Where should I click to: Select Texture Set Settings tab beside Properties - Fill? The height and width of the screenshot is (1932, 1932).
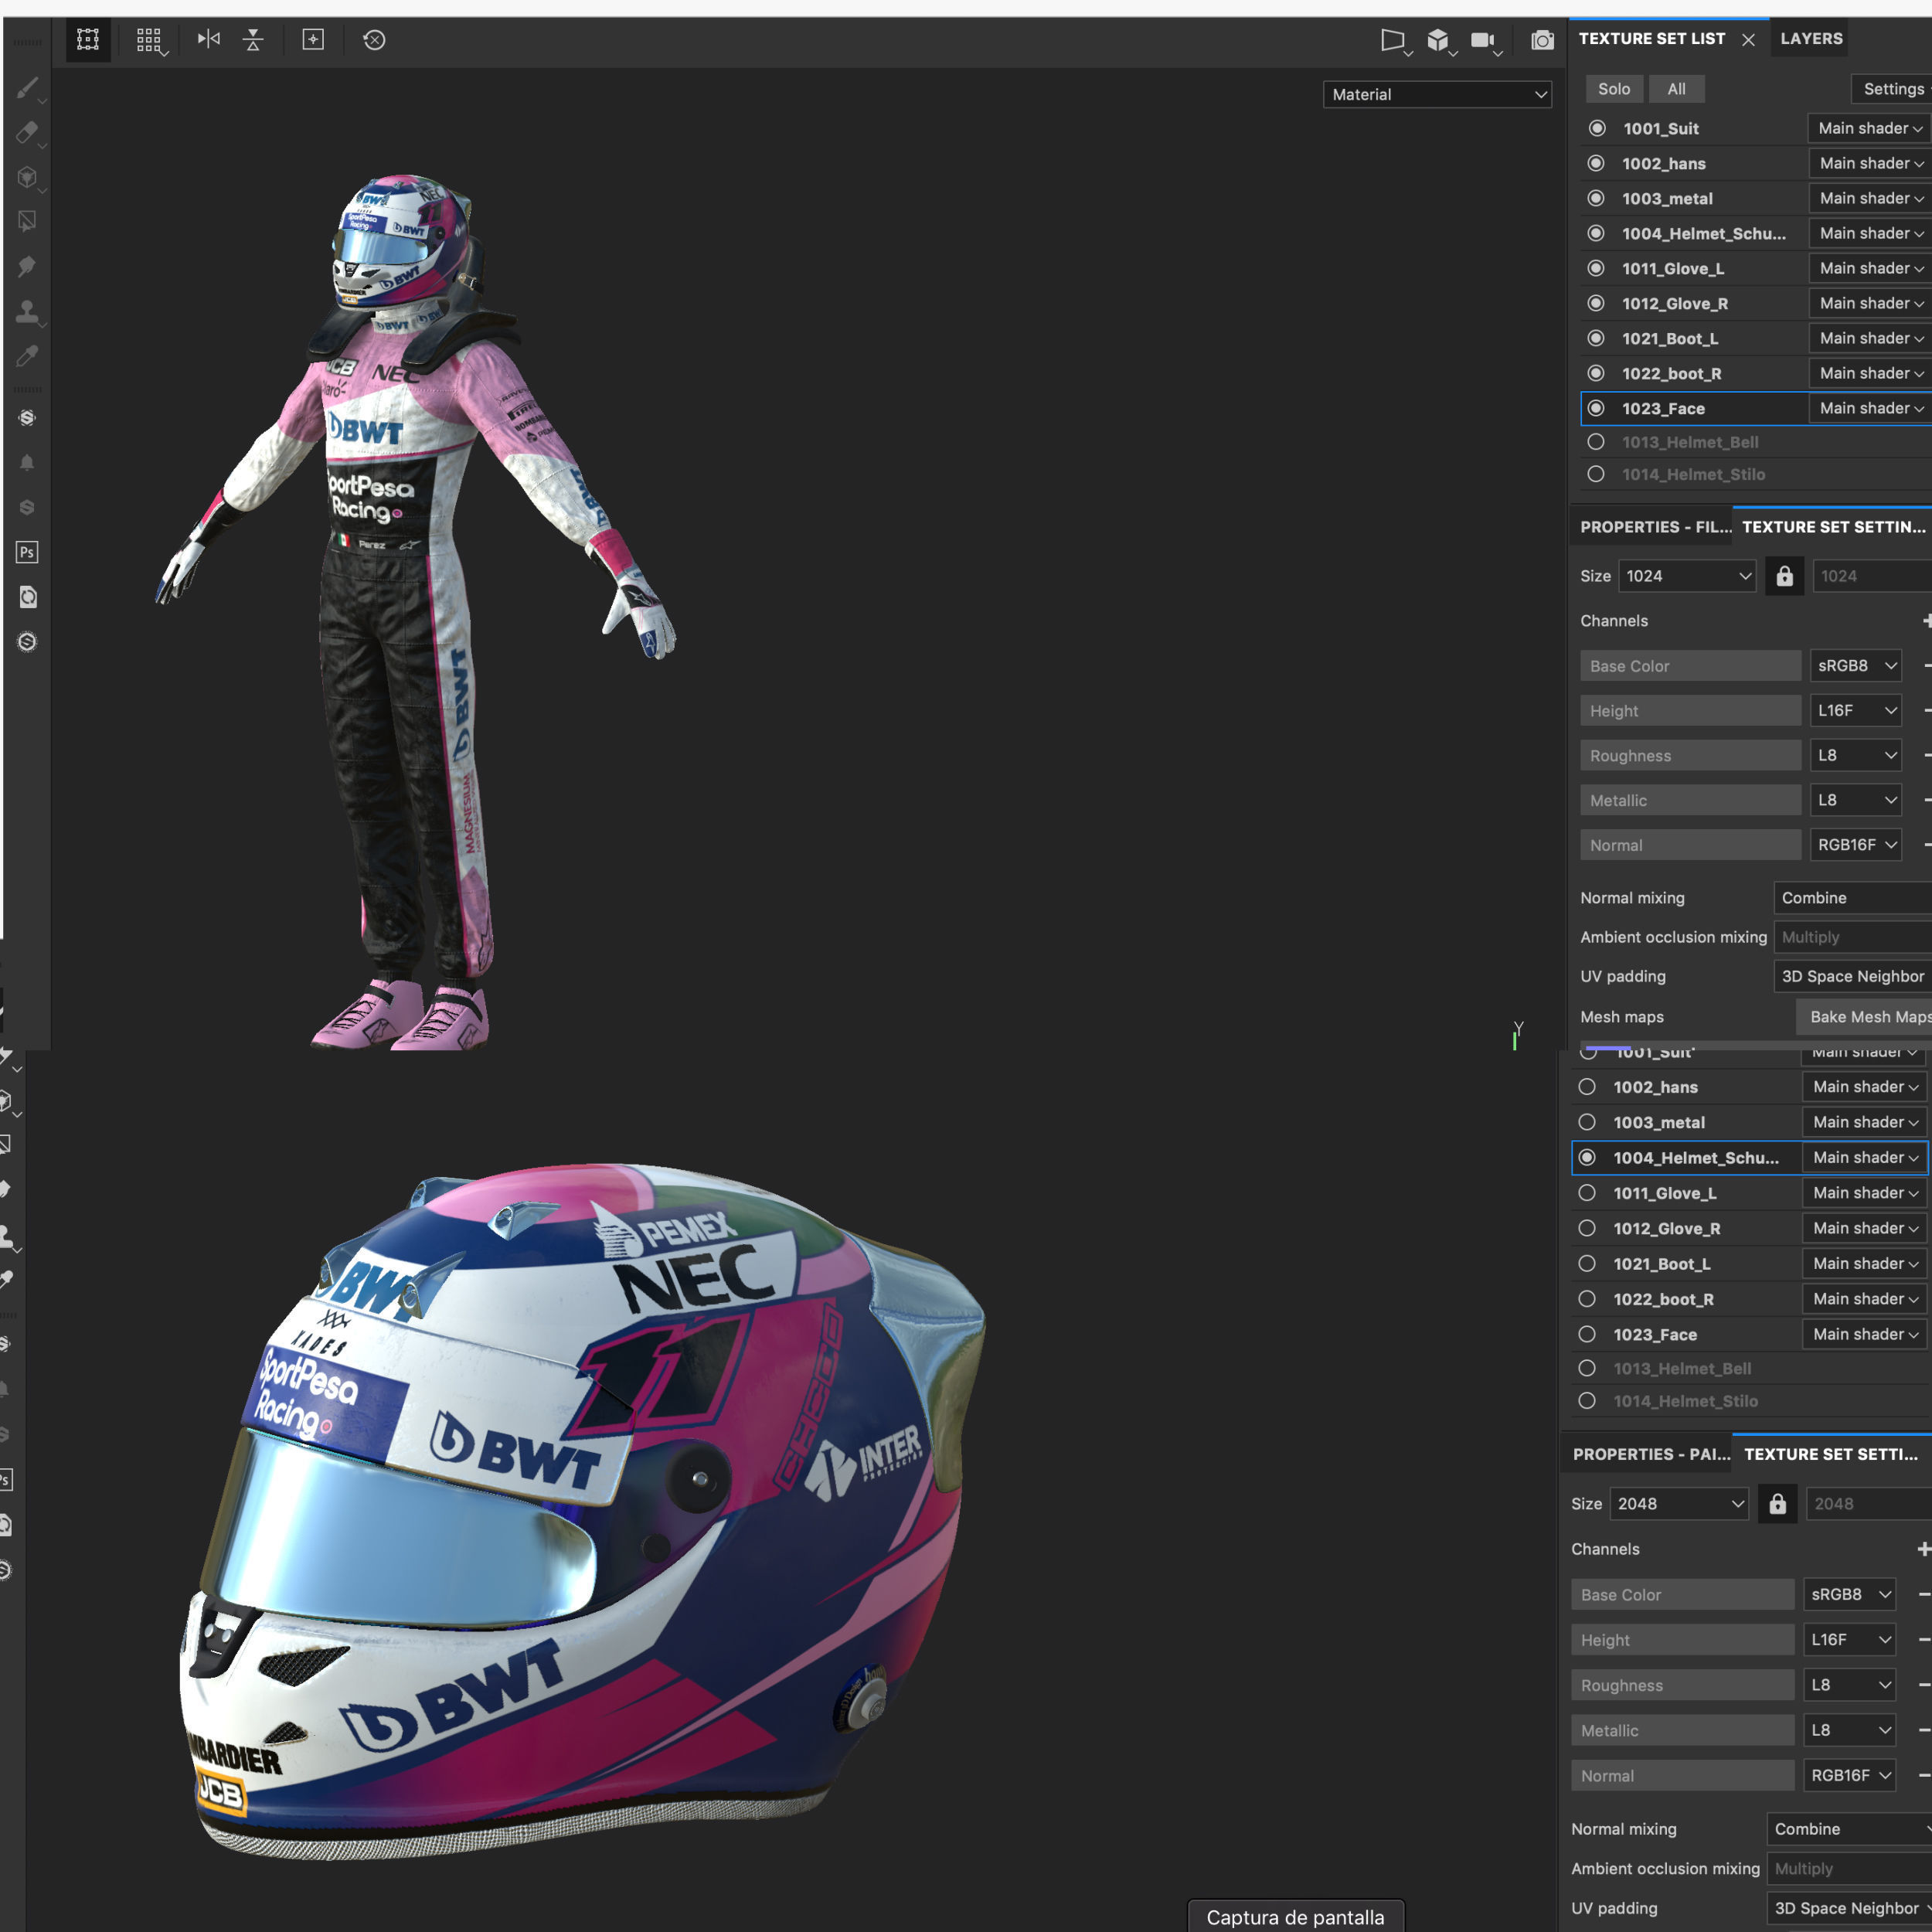click(1833, 527)
